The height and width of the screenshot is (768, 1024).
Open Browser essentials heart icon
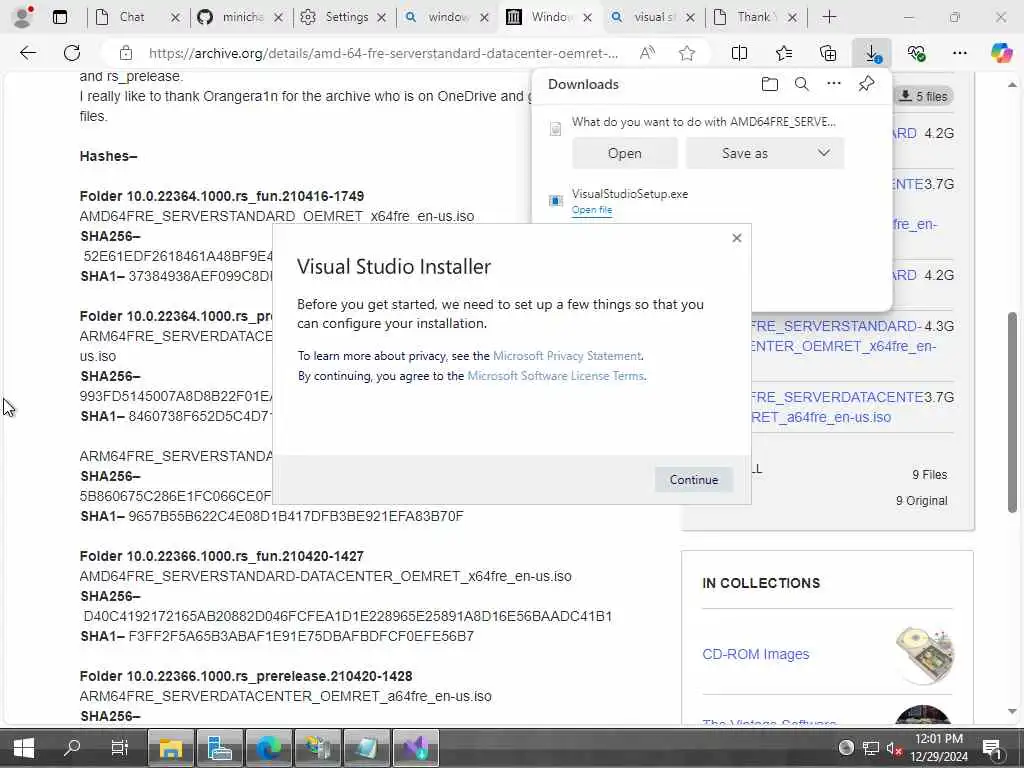pos(916,54)
